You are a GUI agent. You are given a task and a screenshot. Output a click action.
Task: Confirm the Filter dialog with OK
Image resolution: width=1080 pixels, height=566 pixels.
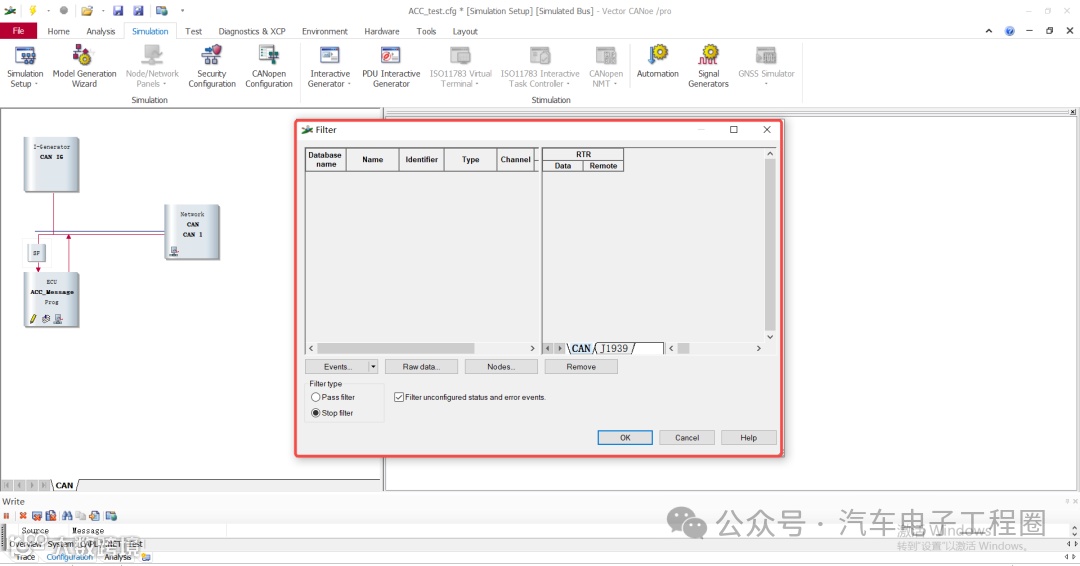[x=625, y=438]
